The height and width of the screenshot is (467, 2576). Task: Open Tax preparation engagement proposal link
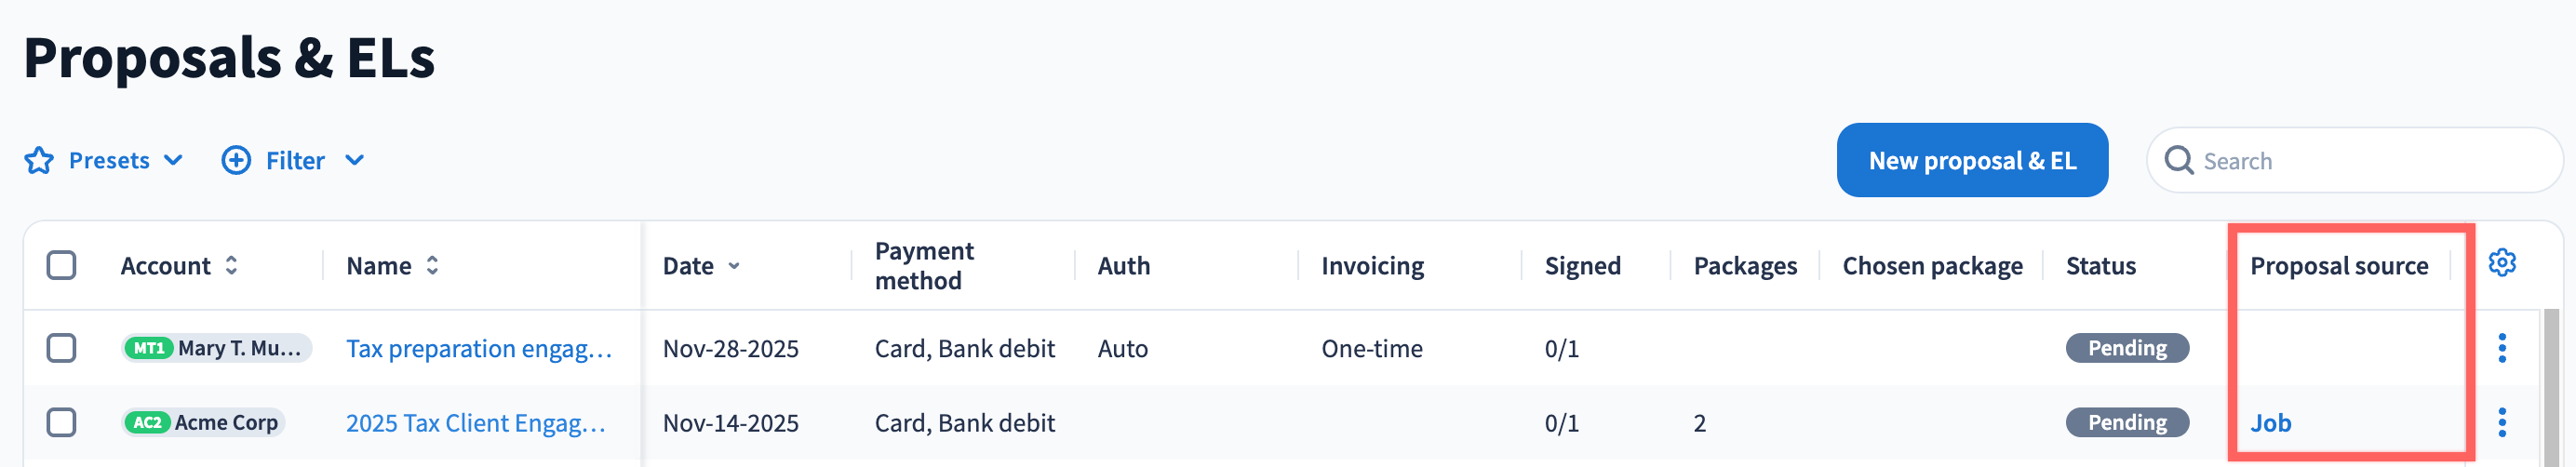(478, 349)
